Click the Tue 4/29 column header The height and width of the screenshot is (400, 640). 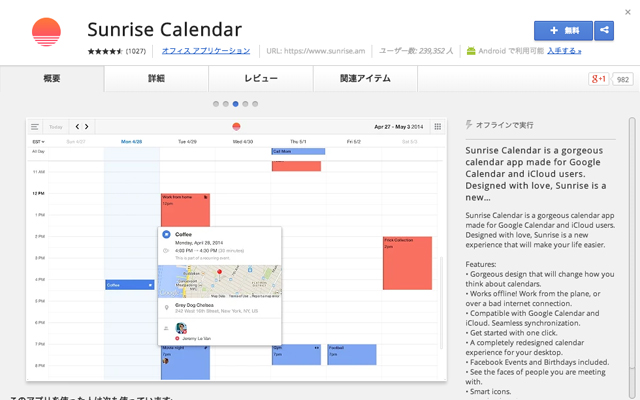(x=187, y=142)
